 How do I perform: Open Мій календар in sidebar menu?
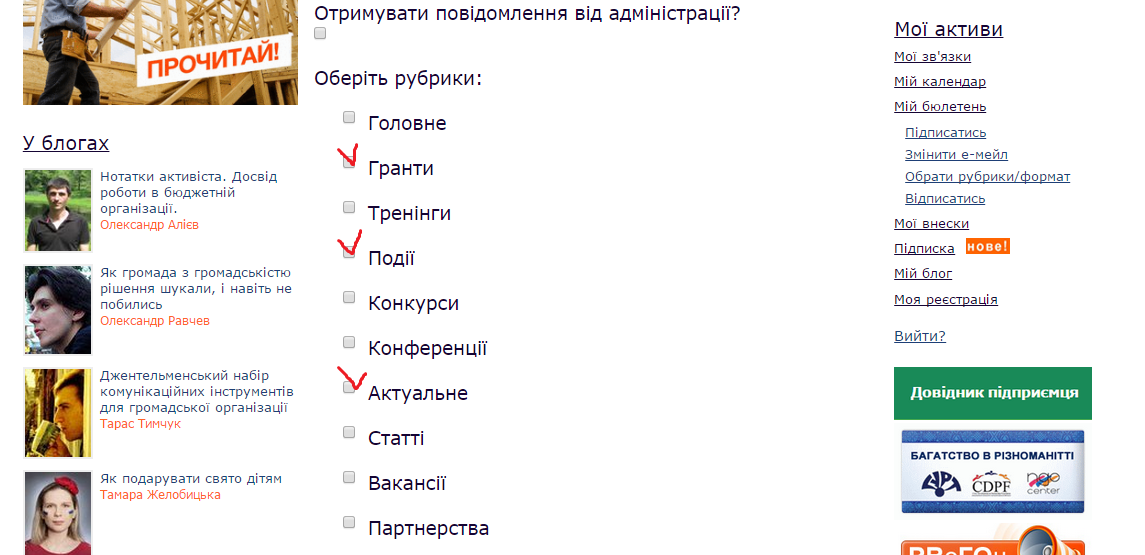[940, 82]
